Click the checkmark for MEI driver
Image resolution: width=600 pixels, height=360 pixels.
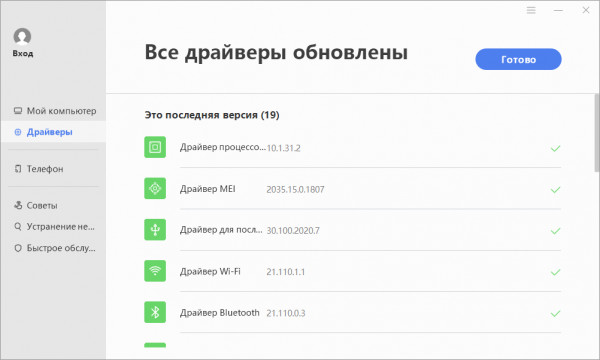(555, 190)
